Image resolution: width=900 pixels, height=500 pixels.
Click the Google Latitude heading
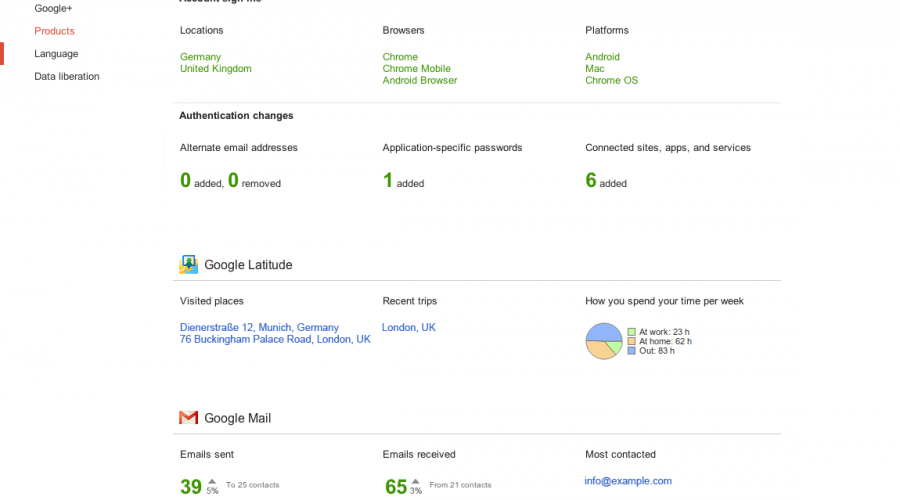pos(248,265)
